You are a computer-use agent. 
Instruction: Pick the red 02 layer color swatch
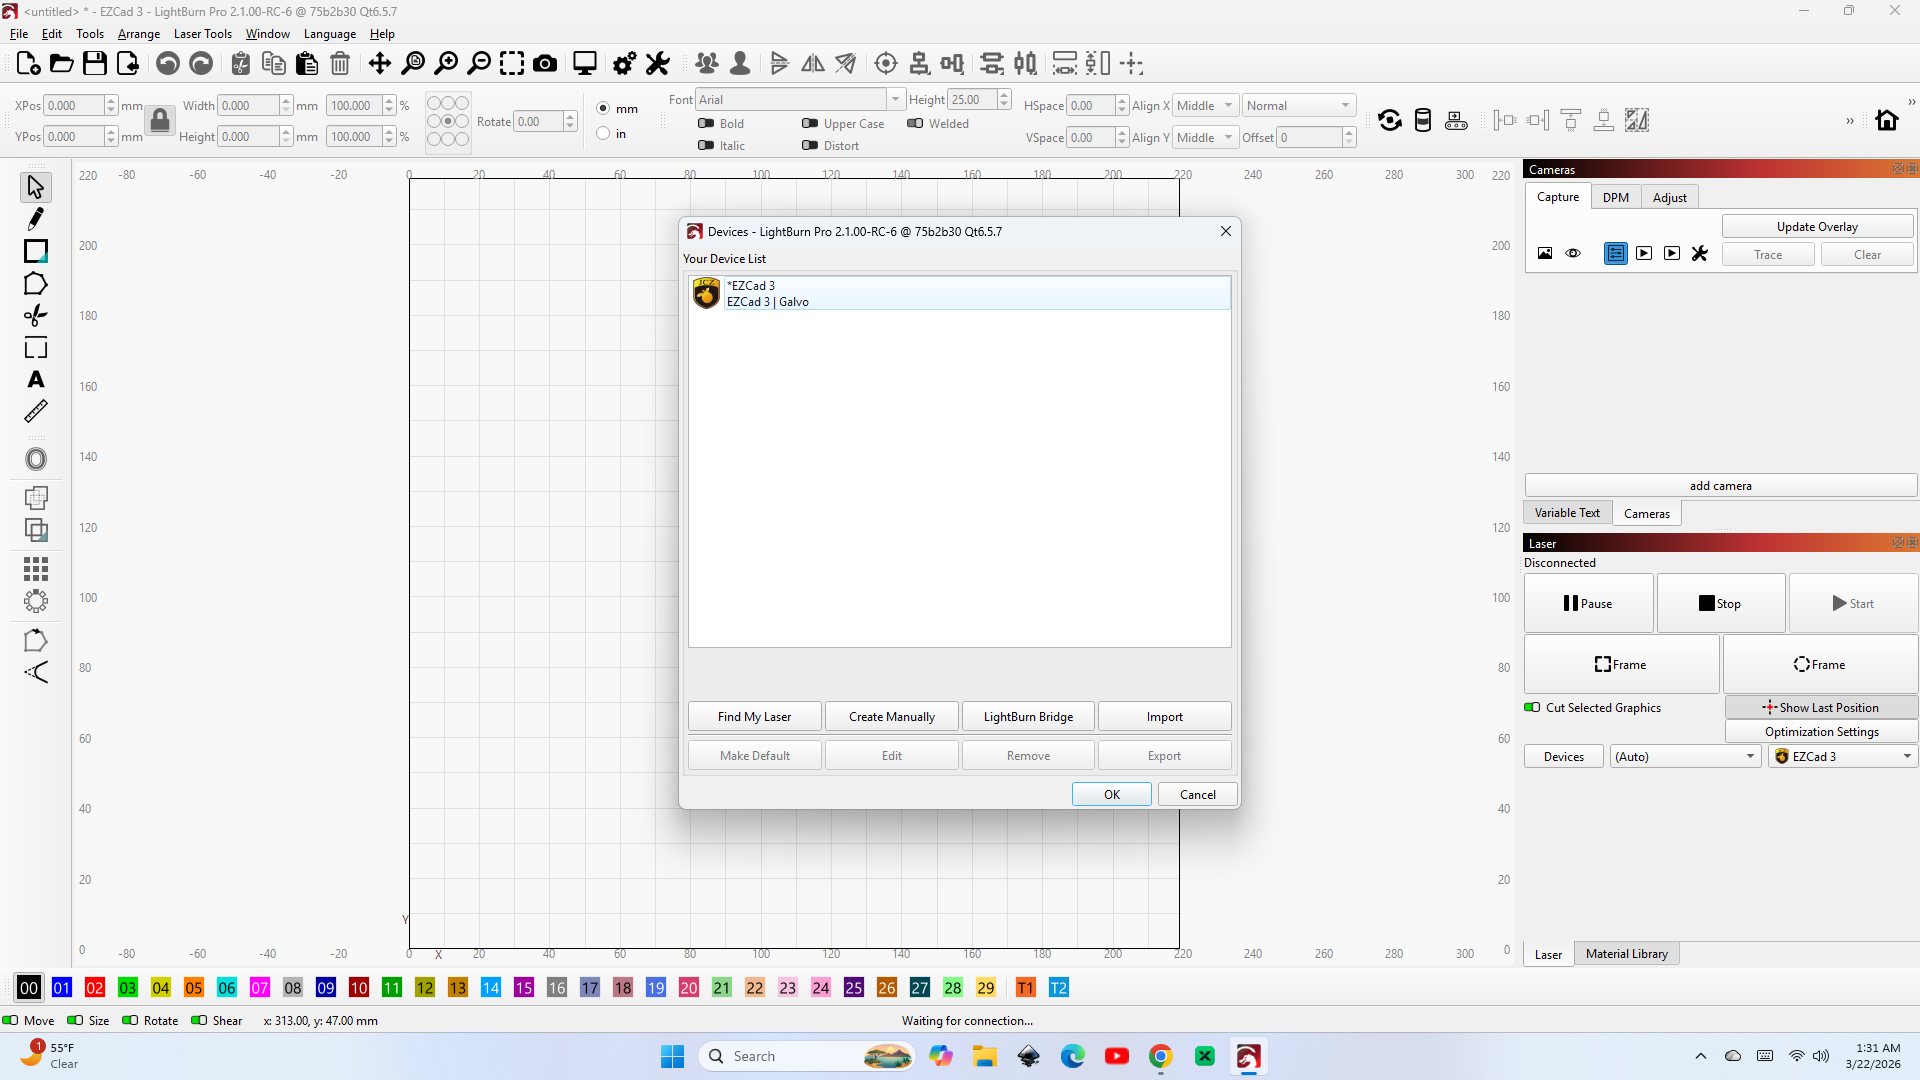click(x=95, y=988)
